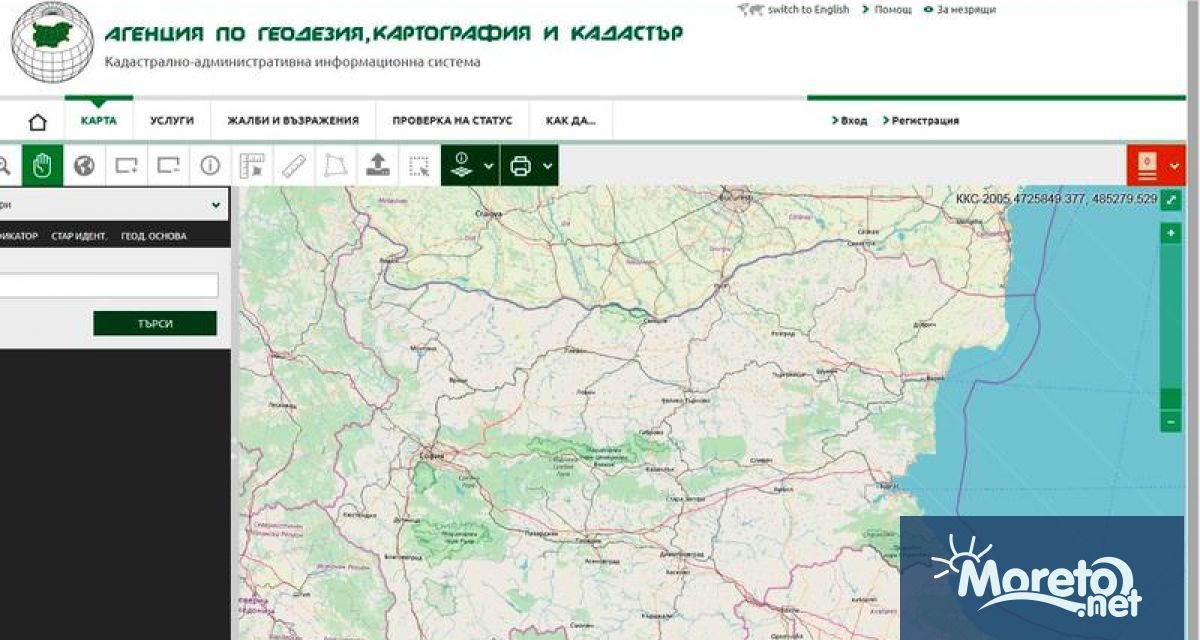Click the globe full-extent icon
This screenshot has width=1200, height=640.
coord(83,165)
